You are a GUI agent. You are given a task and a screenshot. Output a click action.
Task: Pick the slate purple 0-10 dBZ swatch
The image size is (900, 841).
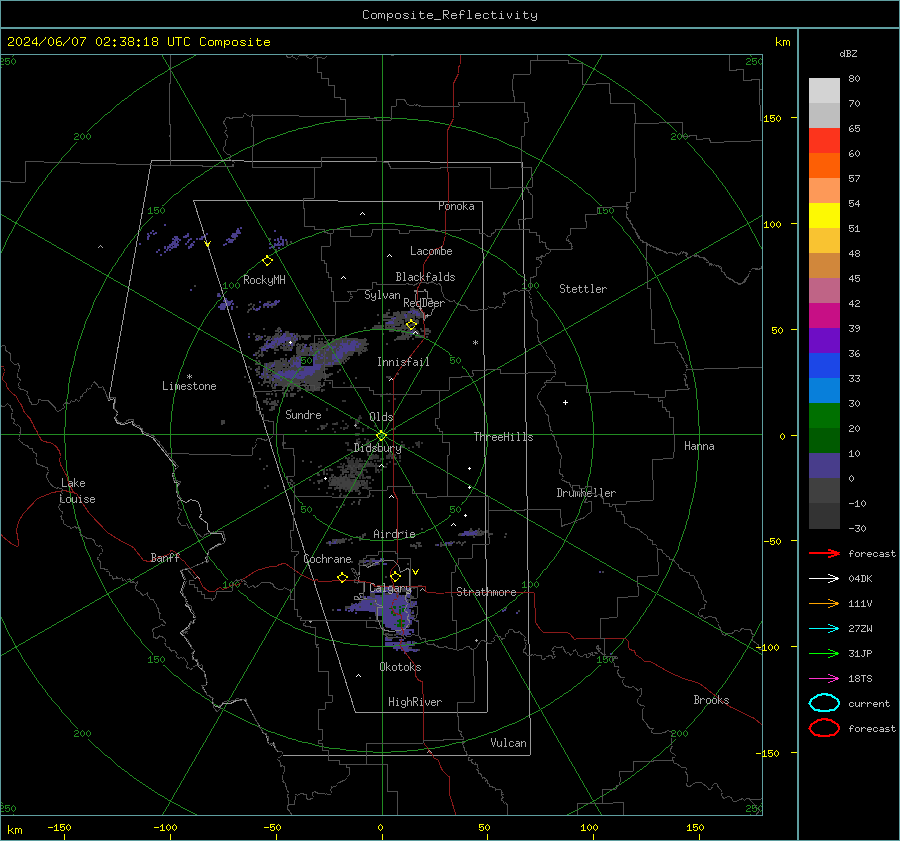point(824,465)
